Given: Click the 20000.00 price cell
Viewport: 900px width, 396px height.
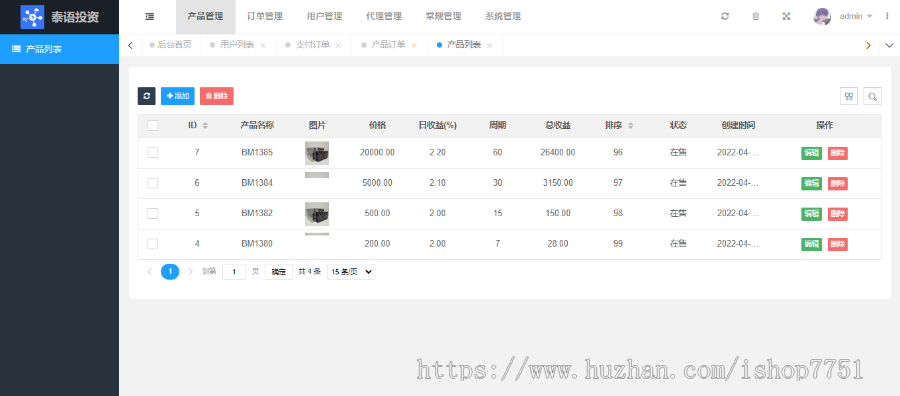Looking at the screenshot, I should [377, 153].
